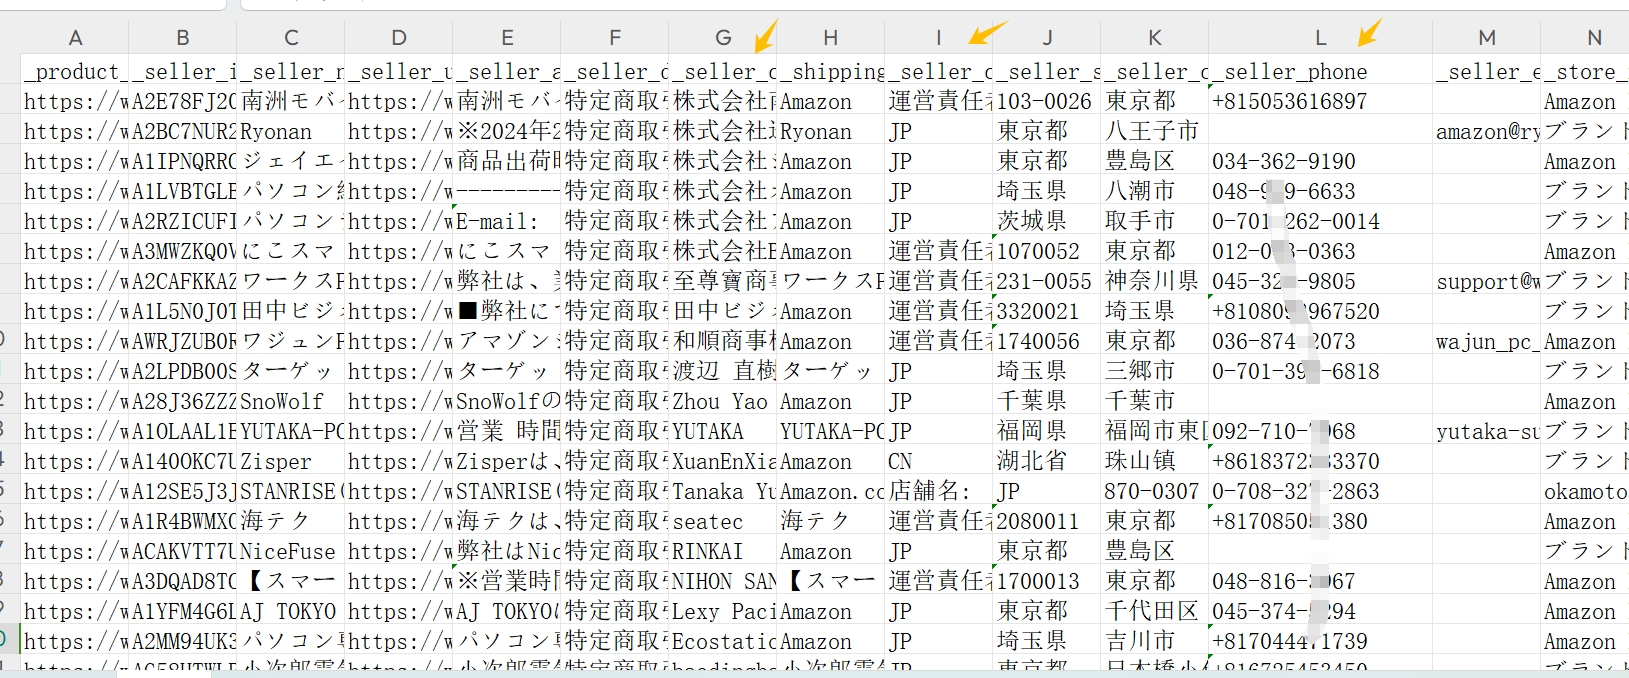Viewport: 1629px width, 678px height.
Task: Select column M header
Action: pos(1487,38)
